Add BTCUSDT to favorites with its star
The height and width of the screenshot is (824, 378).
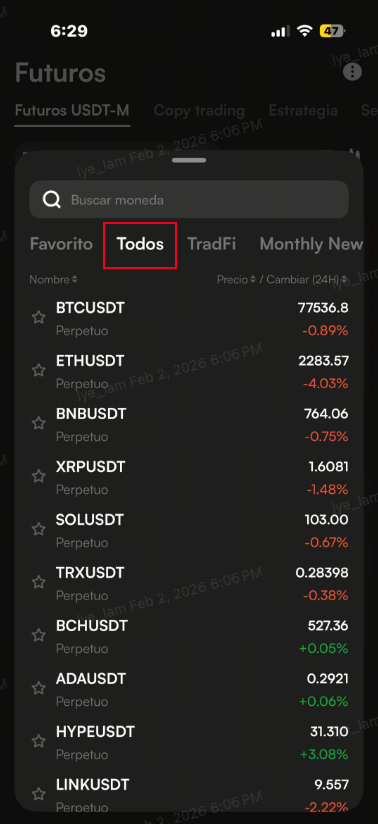pyautogui.click(x=38, y=317)
